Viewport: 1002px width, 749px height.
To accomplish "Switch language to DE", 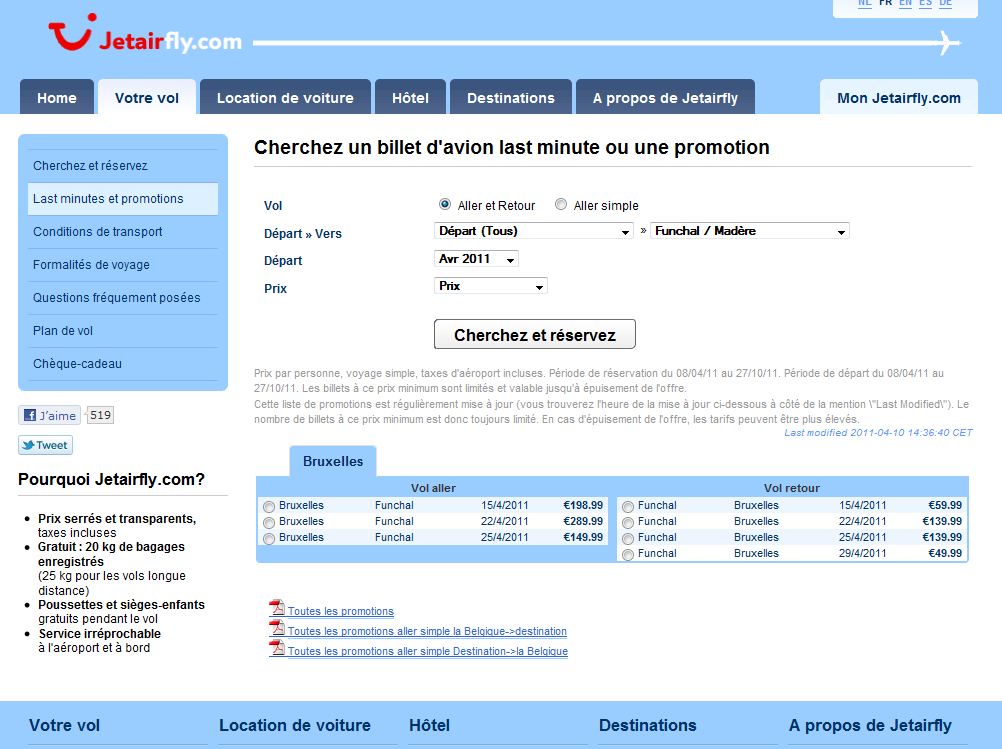I will click(946, 3).
